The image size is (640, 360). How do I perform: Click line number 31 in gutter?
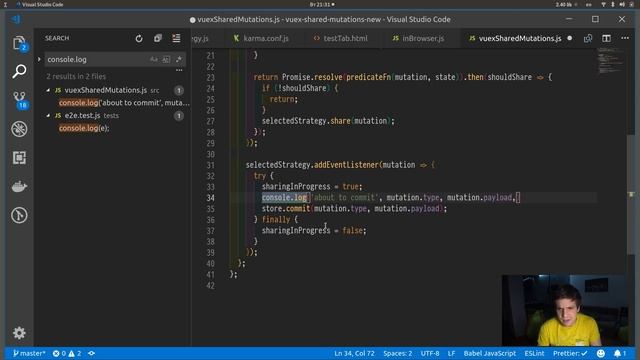(210, 165)
